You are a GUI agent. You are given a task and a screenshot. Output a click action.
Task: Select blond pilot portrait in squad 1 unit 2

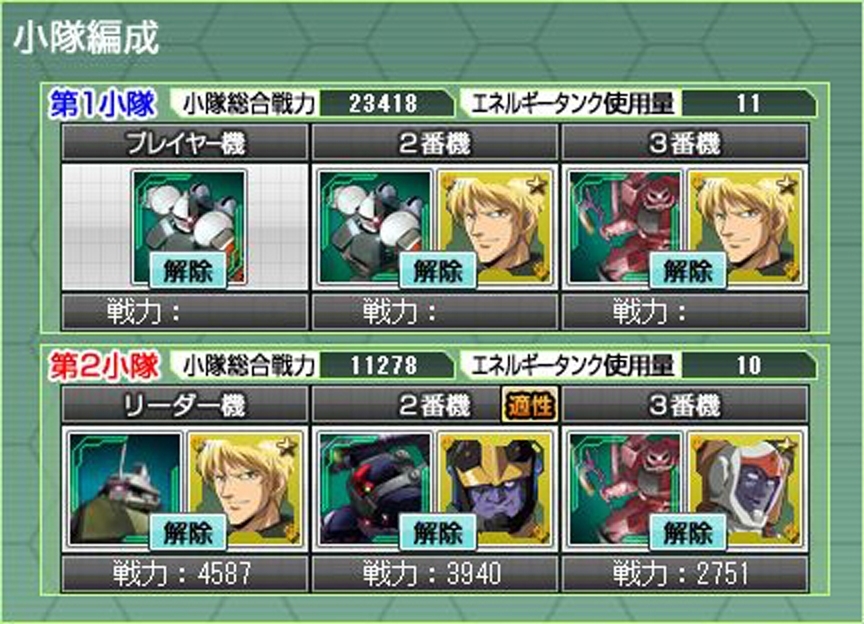495,226
